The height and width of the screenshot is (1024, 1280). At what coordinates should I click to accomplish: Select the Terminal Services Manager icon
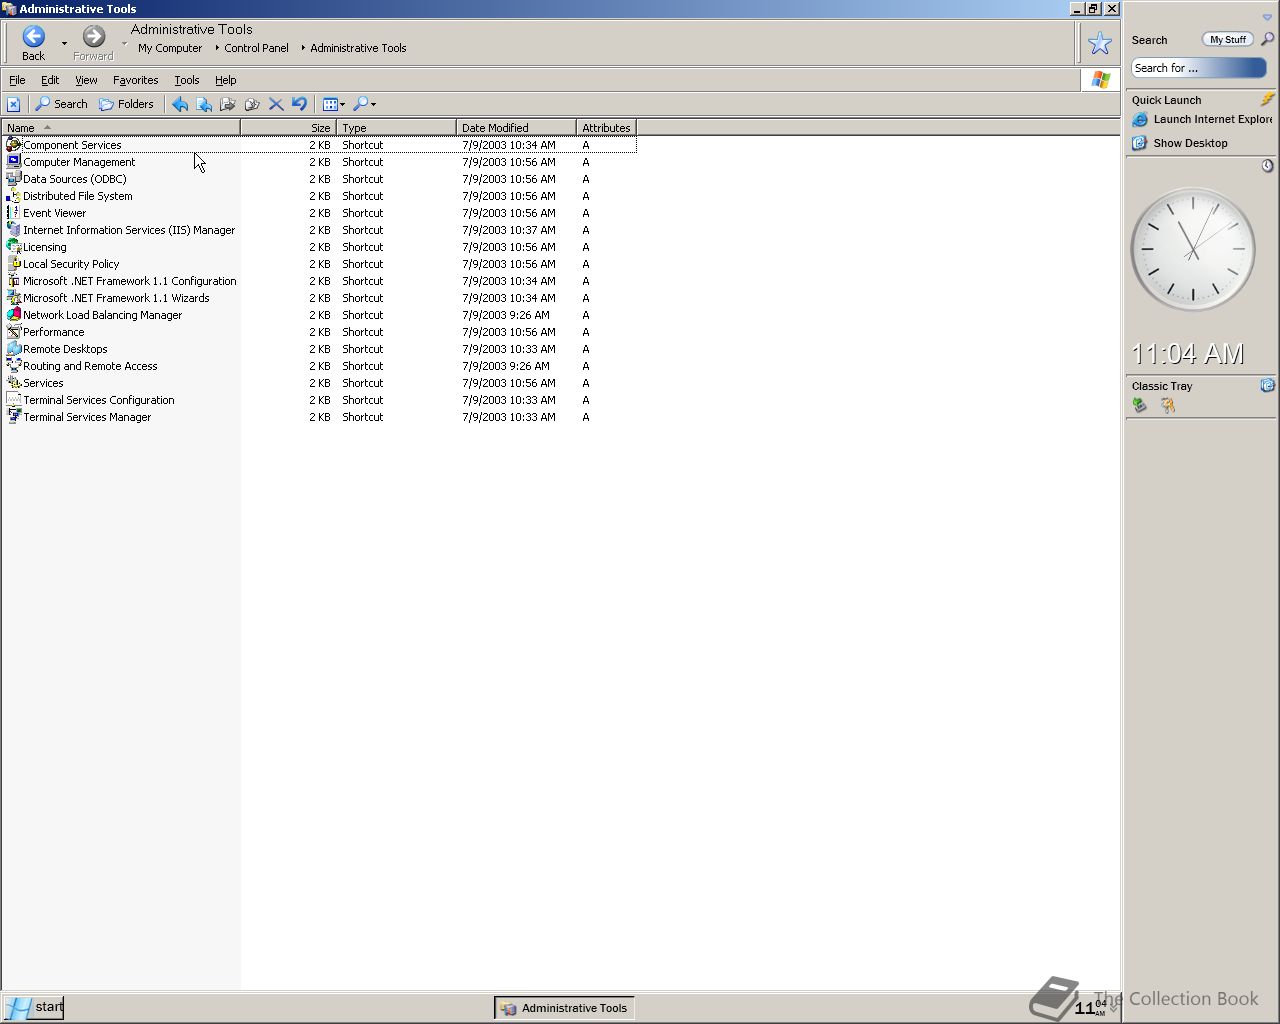(x=13, y=417)
